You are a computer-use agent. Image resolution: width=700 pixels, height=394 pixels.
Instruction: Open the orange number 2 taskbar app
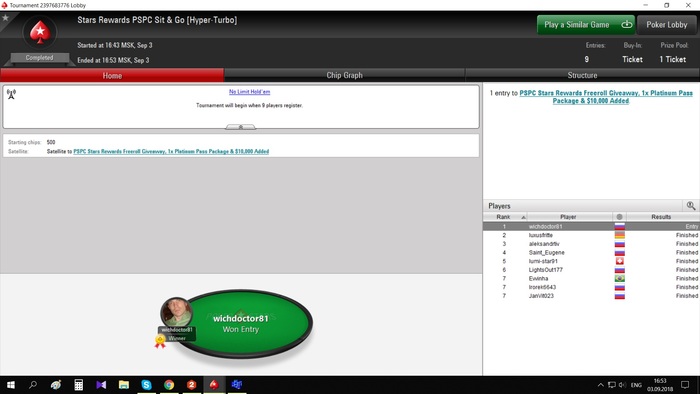[192, 385]
